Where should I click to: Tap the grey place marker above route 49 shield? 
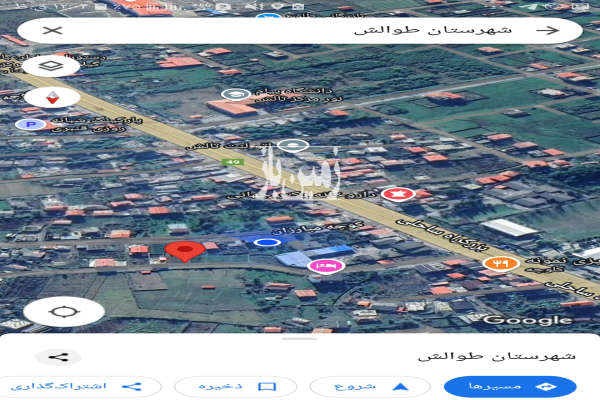(293, 145)
